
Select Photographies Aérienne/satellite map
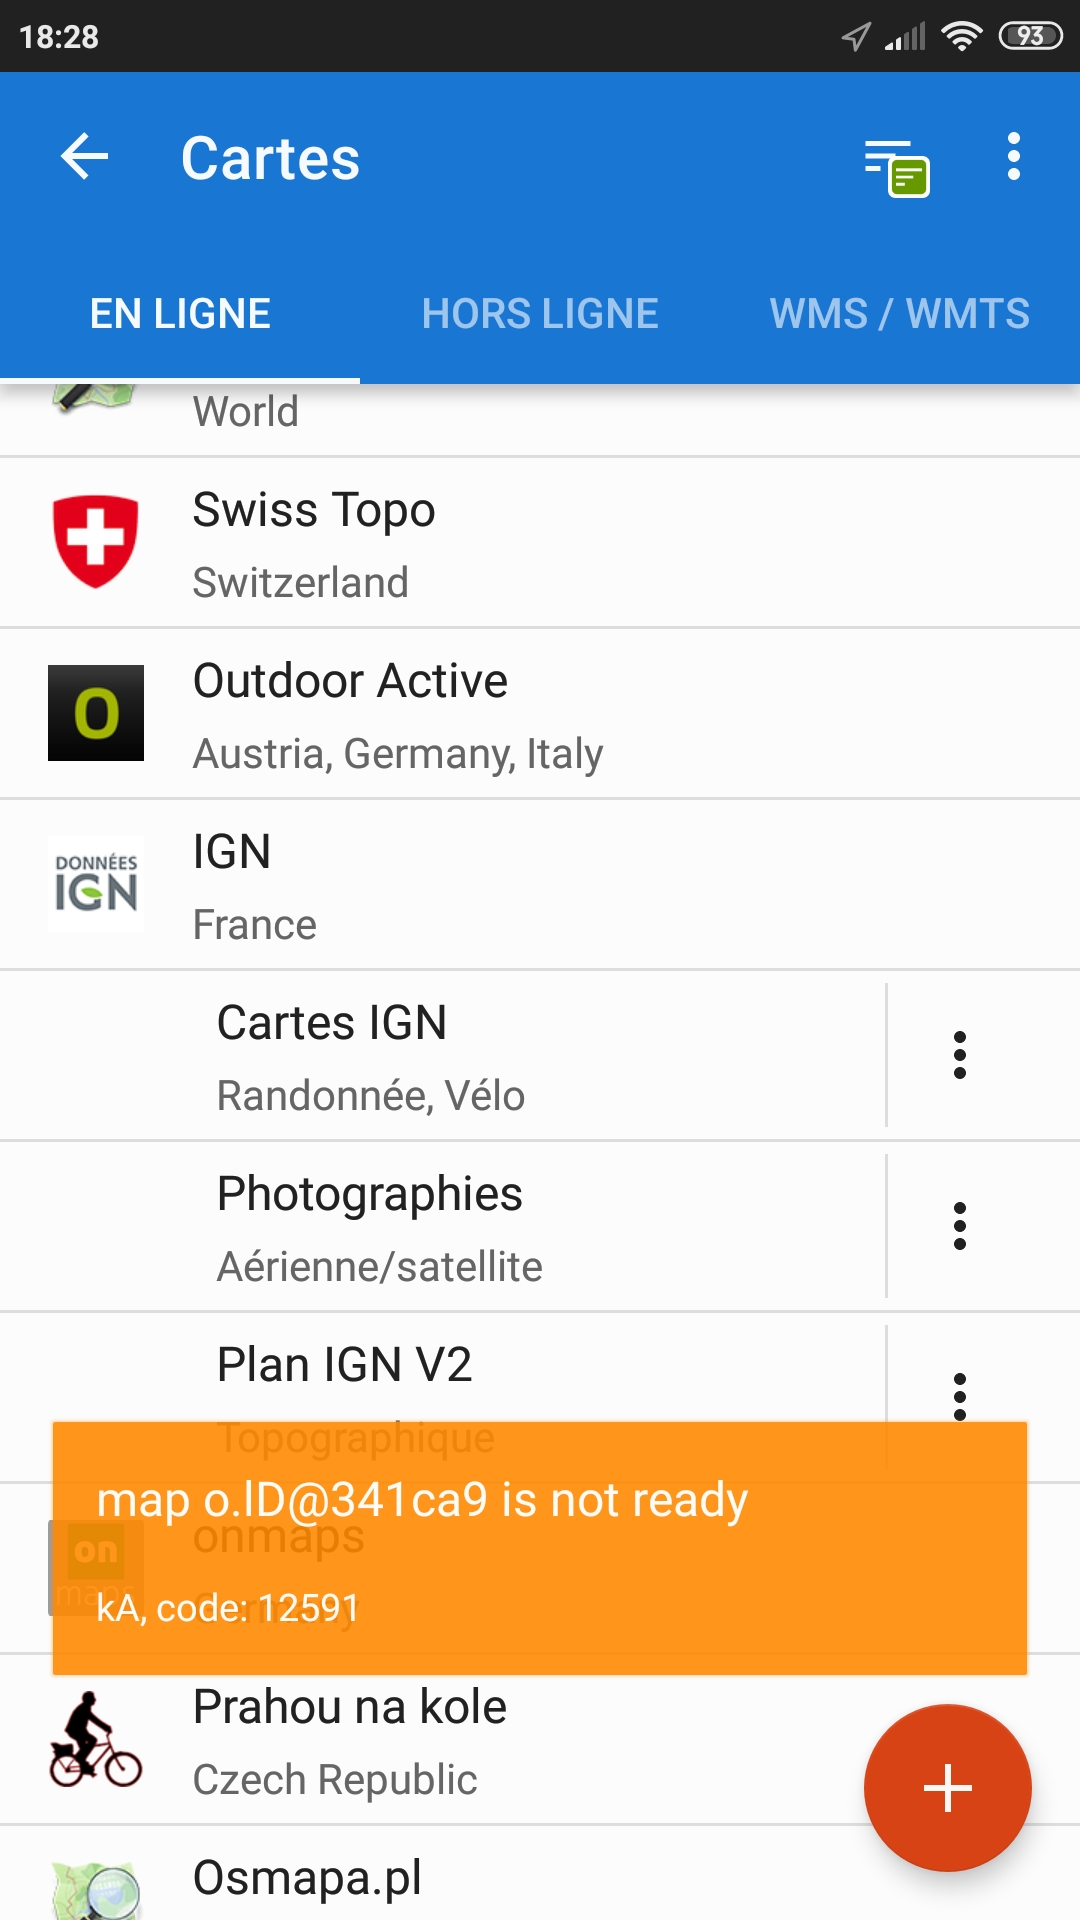[500, 1227]
